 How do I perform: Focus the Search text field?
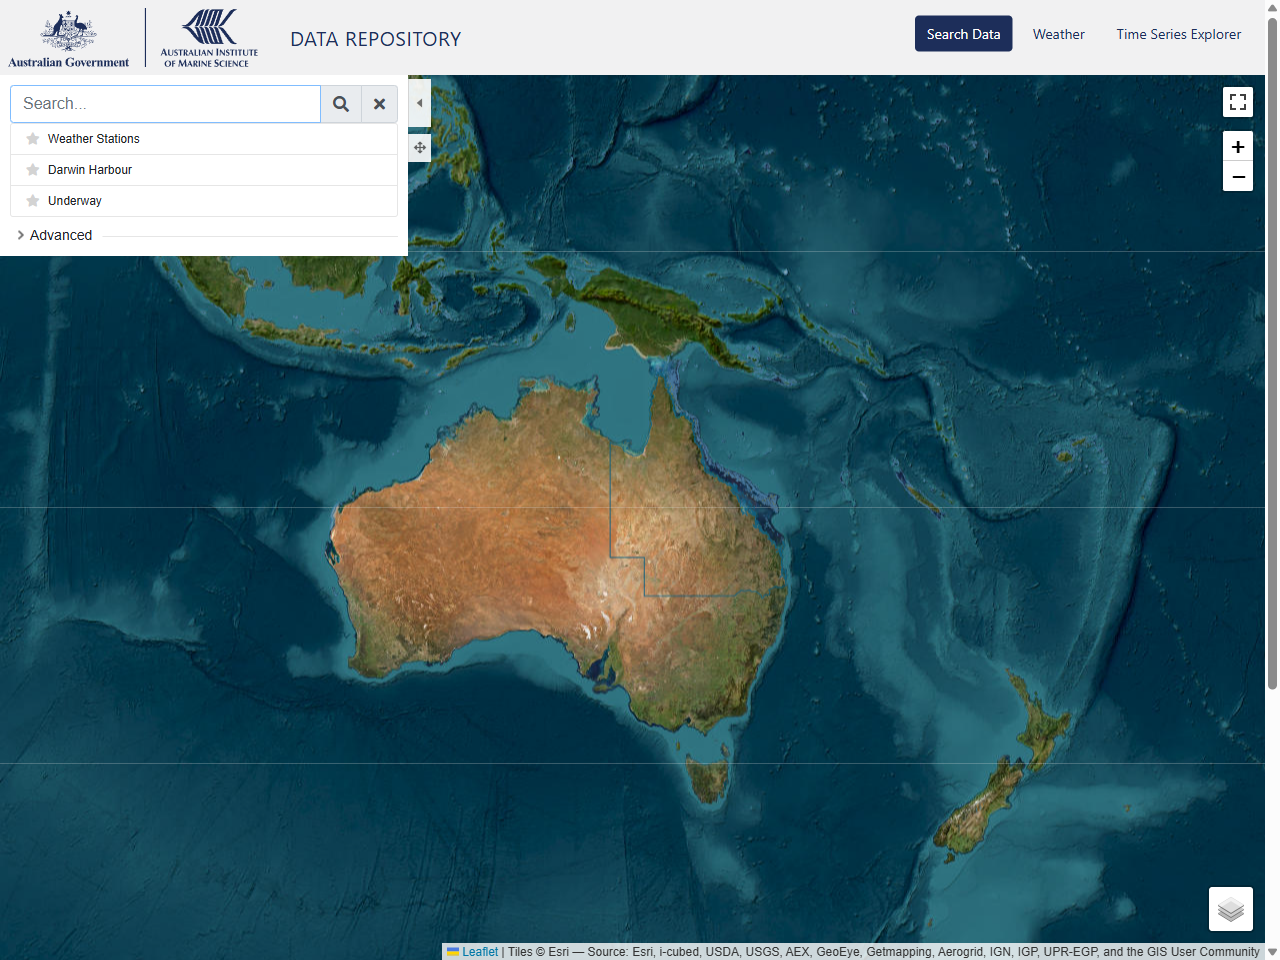click(x=166, y=104)
